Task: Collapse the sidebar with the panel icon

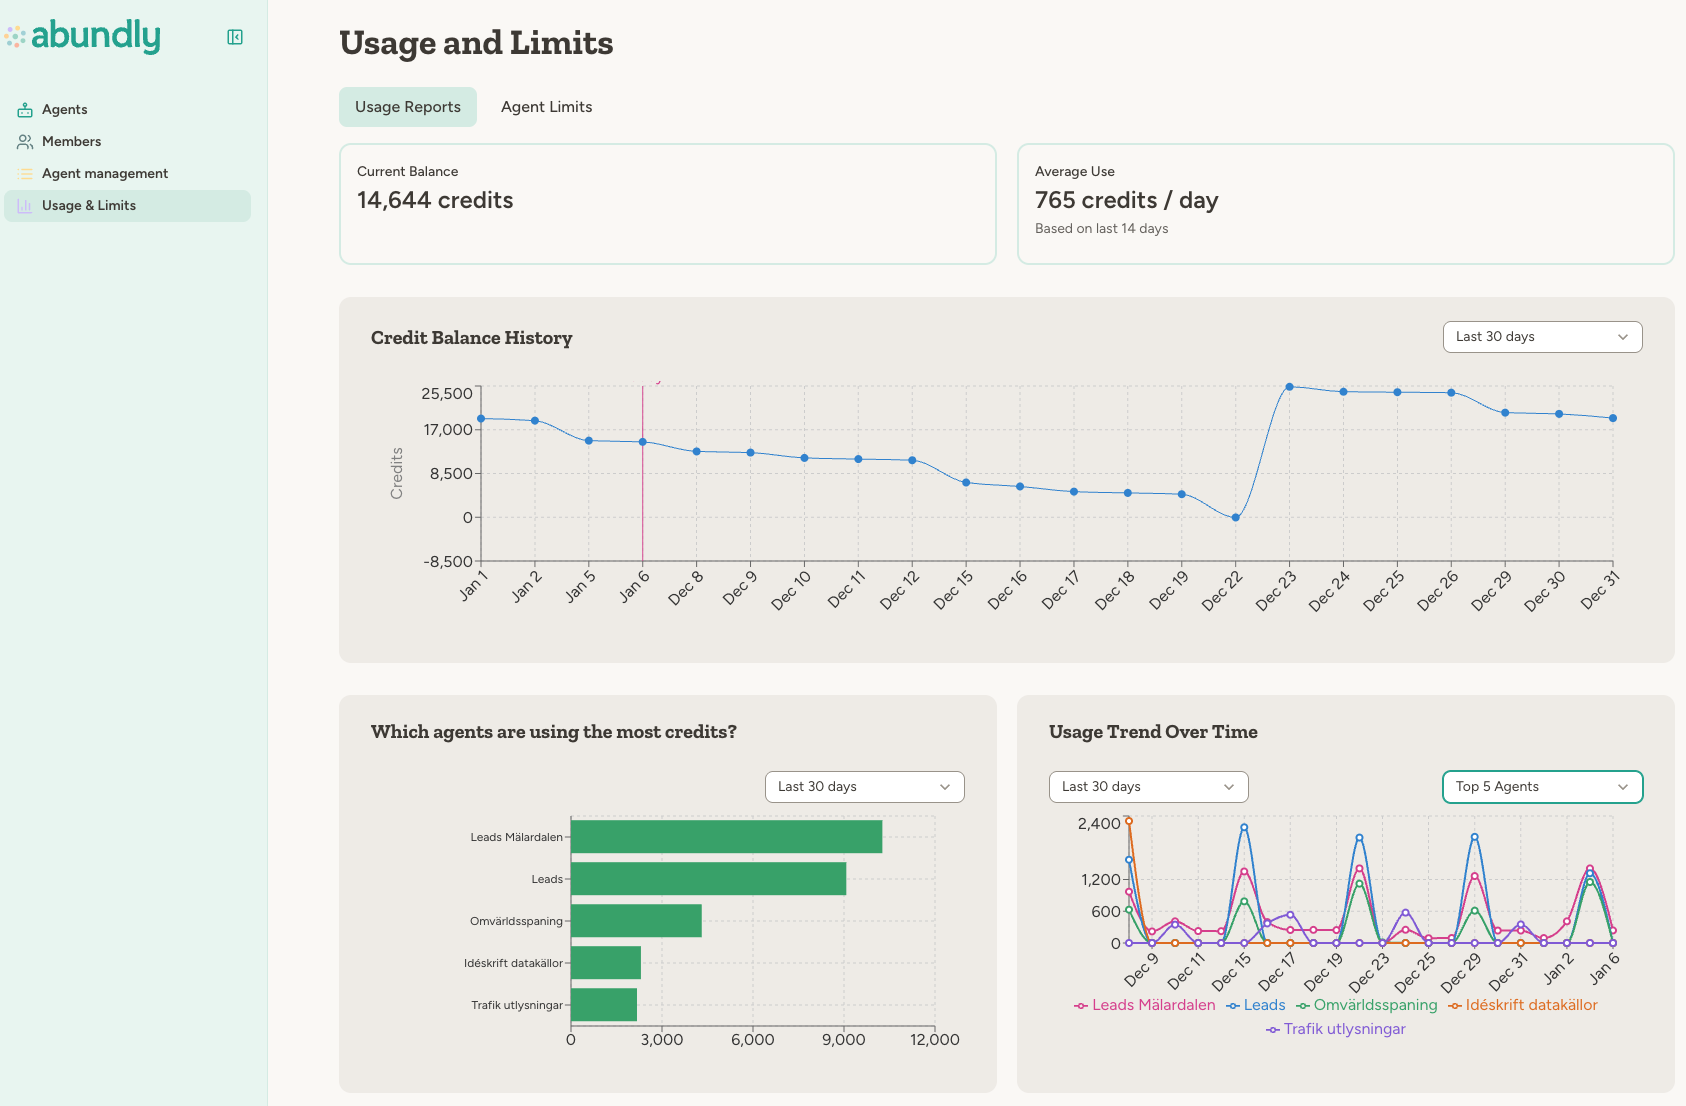Action: 235,36
